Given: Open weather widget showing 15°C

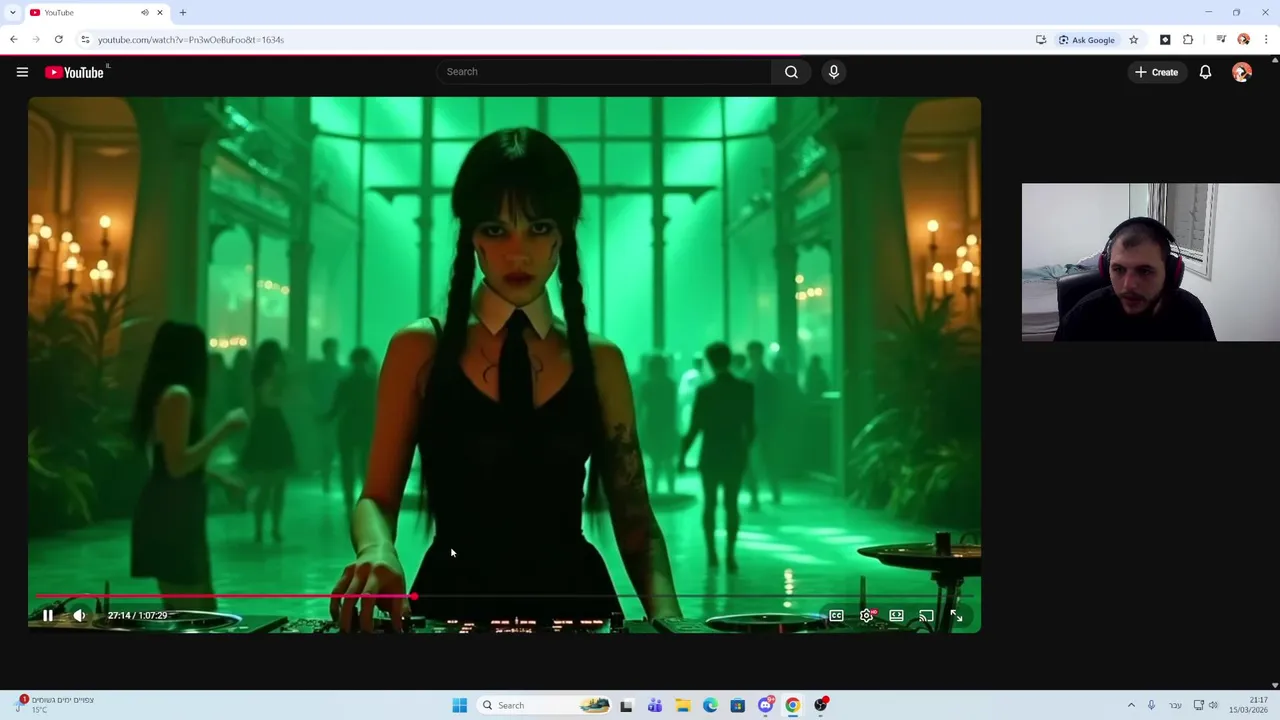Looking at the screenshot, I should 55,705.
